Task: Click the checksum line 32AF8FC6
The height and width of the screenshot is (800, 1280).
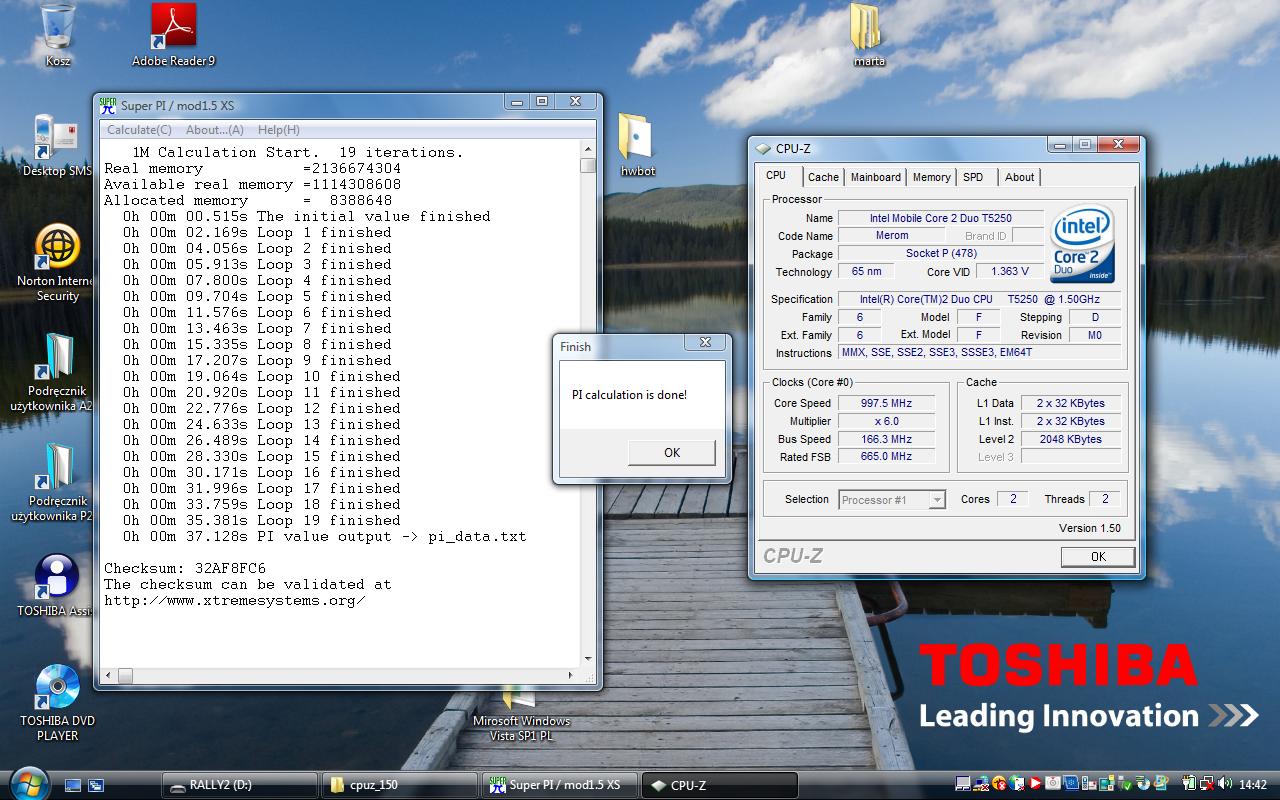Action: tap(185, 568)
